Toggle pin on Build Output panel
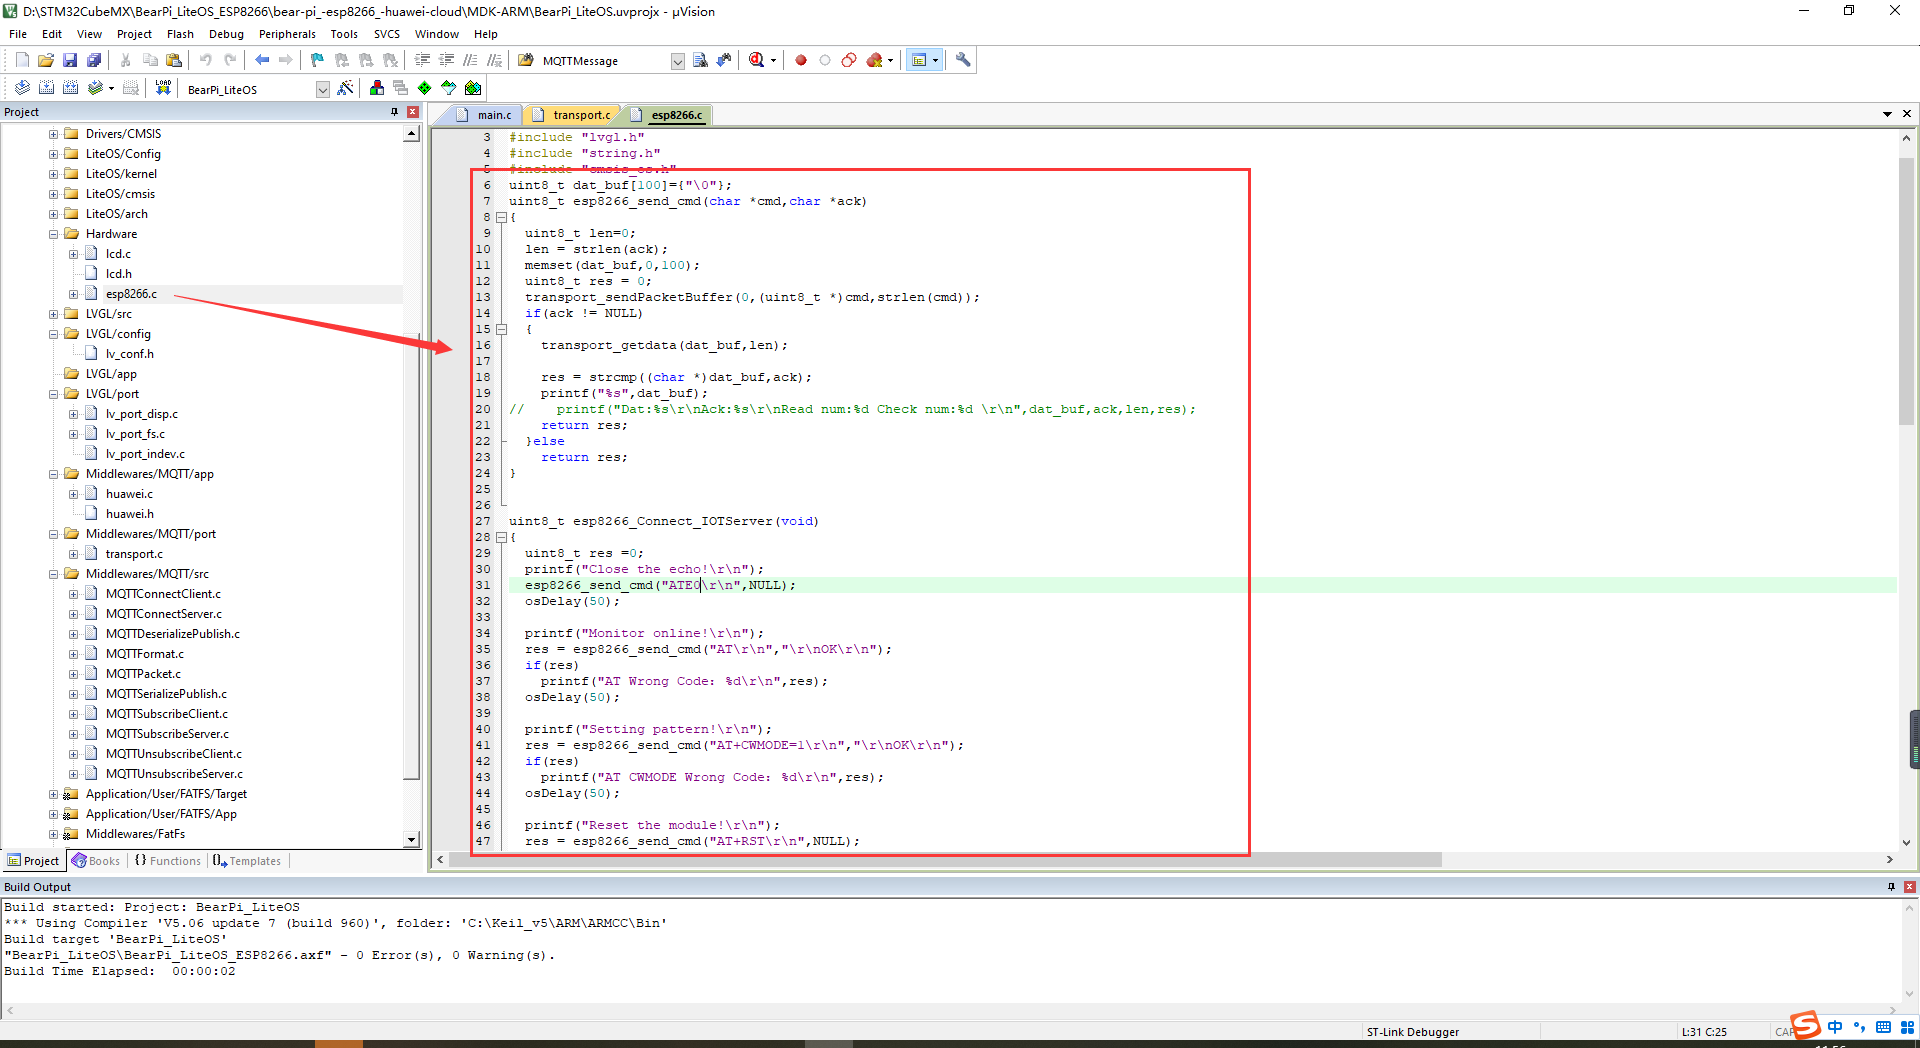Screen dimensions: 1920x1048 1891,887
